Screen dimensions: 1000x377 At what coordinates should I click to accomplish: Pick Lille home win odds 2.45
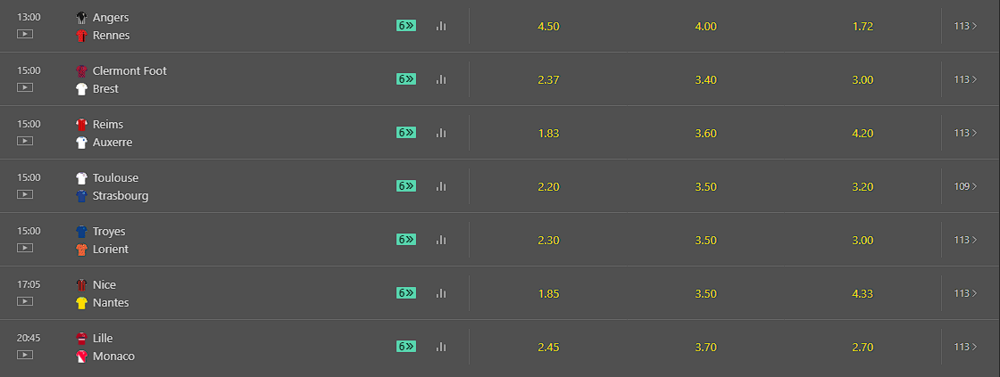pos(548,348)
